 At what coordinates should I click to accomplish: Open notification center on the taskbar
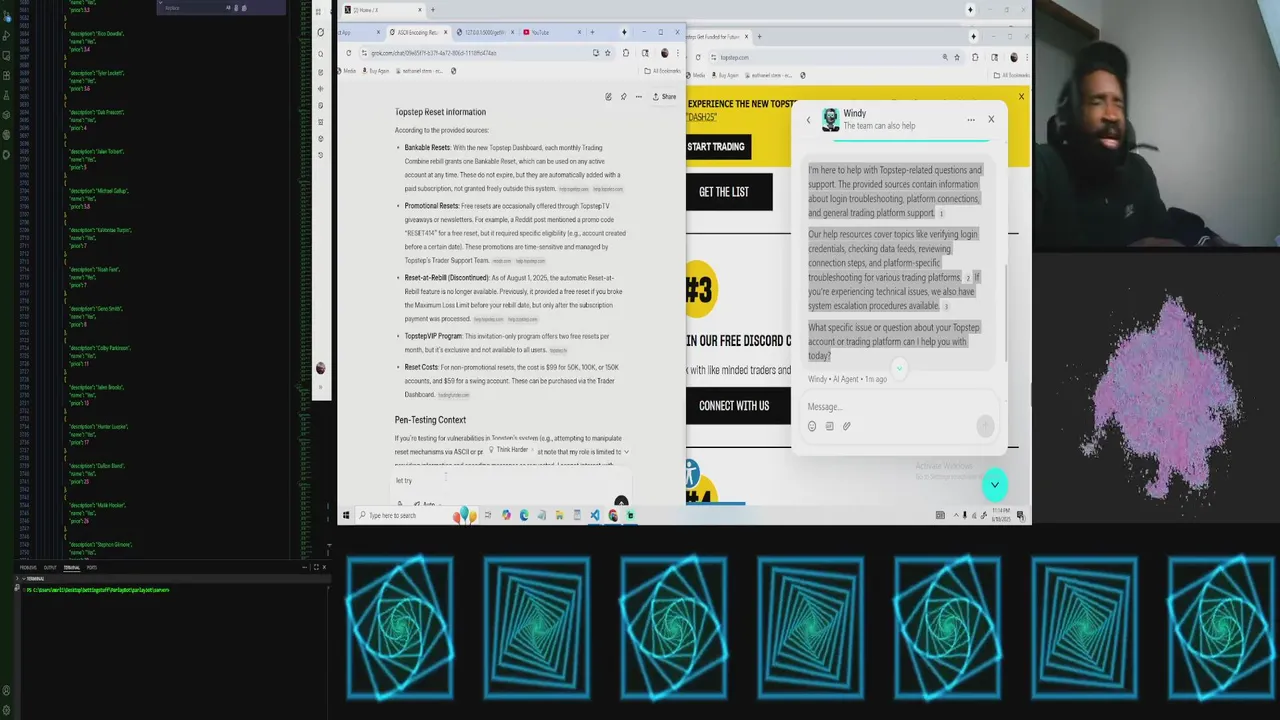point(1021,515)
